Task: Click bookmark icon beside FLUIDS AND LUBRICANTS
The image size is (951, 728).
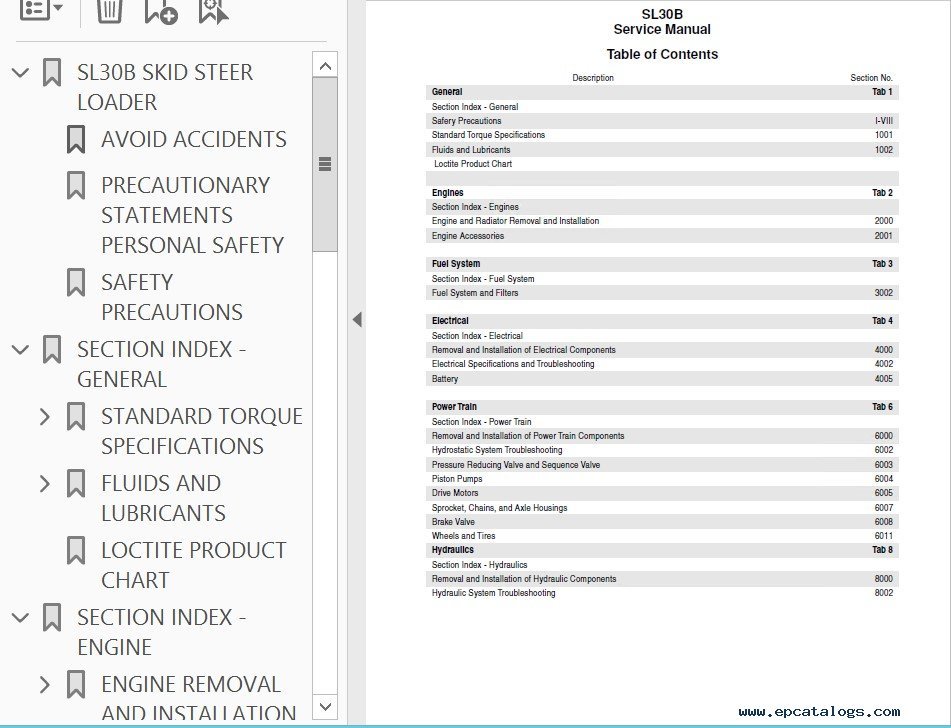Action: (76, 484)
